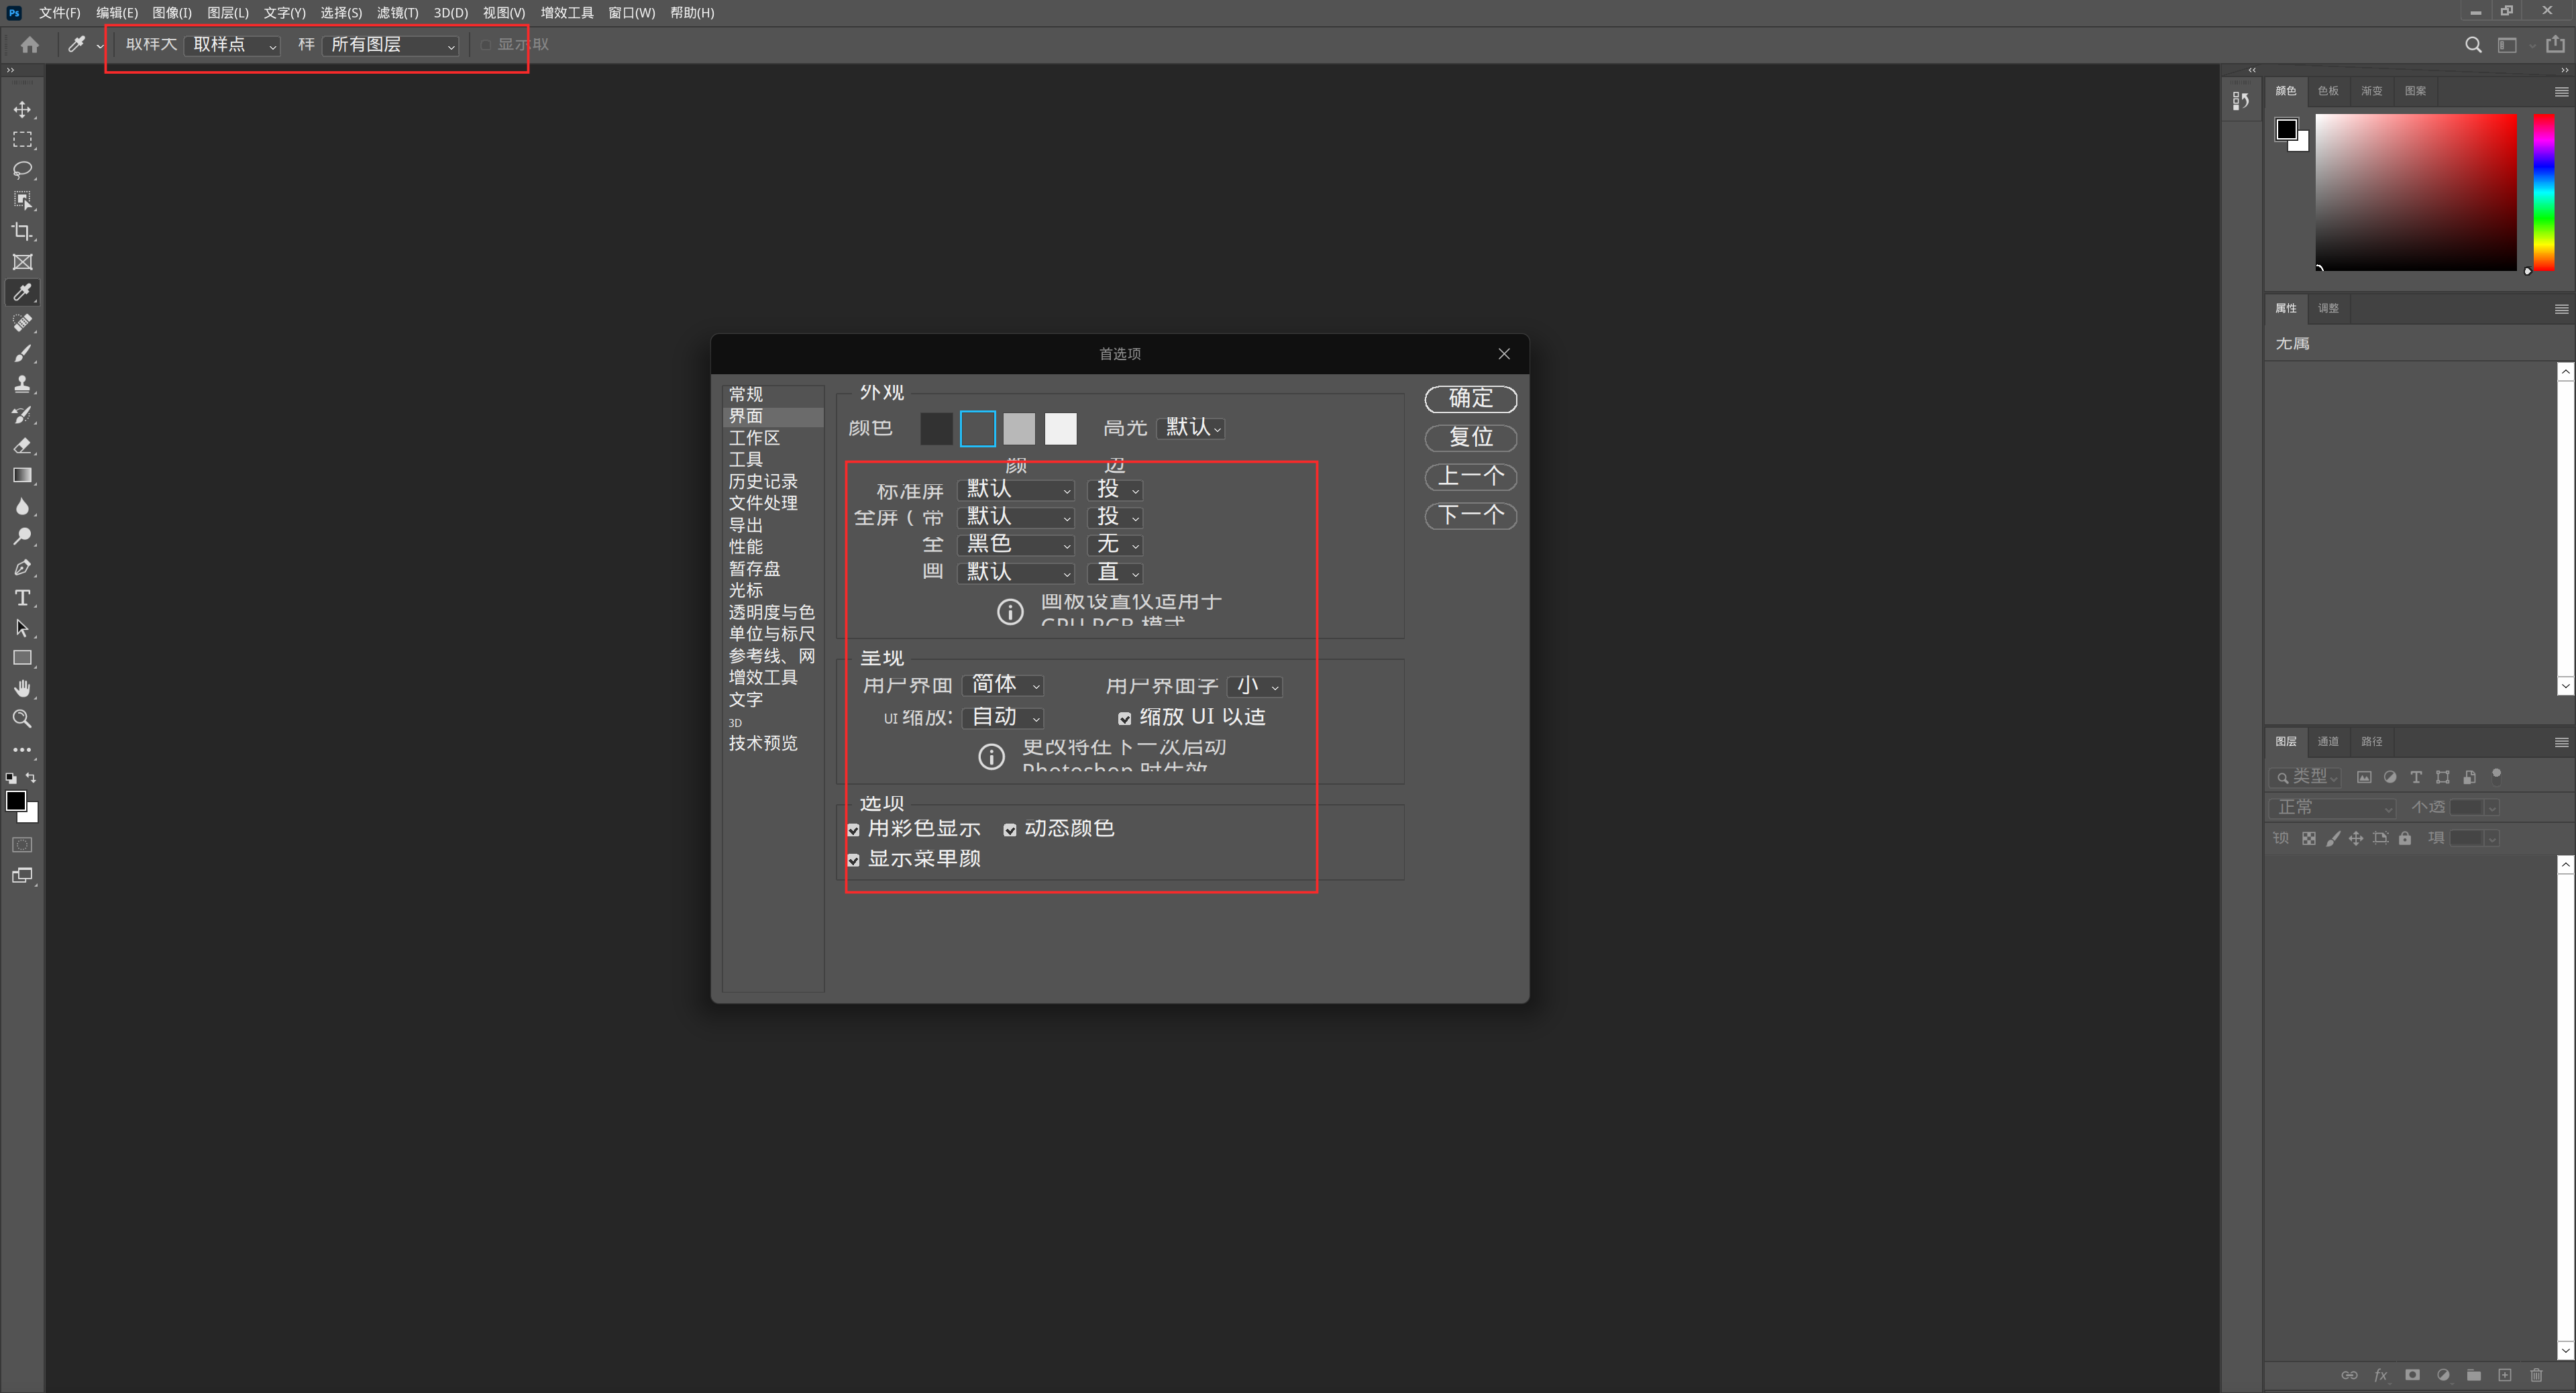Select the Clone Stamp tool
Screen dimensions: 2576x1393
22,384
